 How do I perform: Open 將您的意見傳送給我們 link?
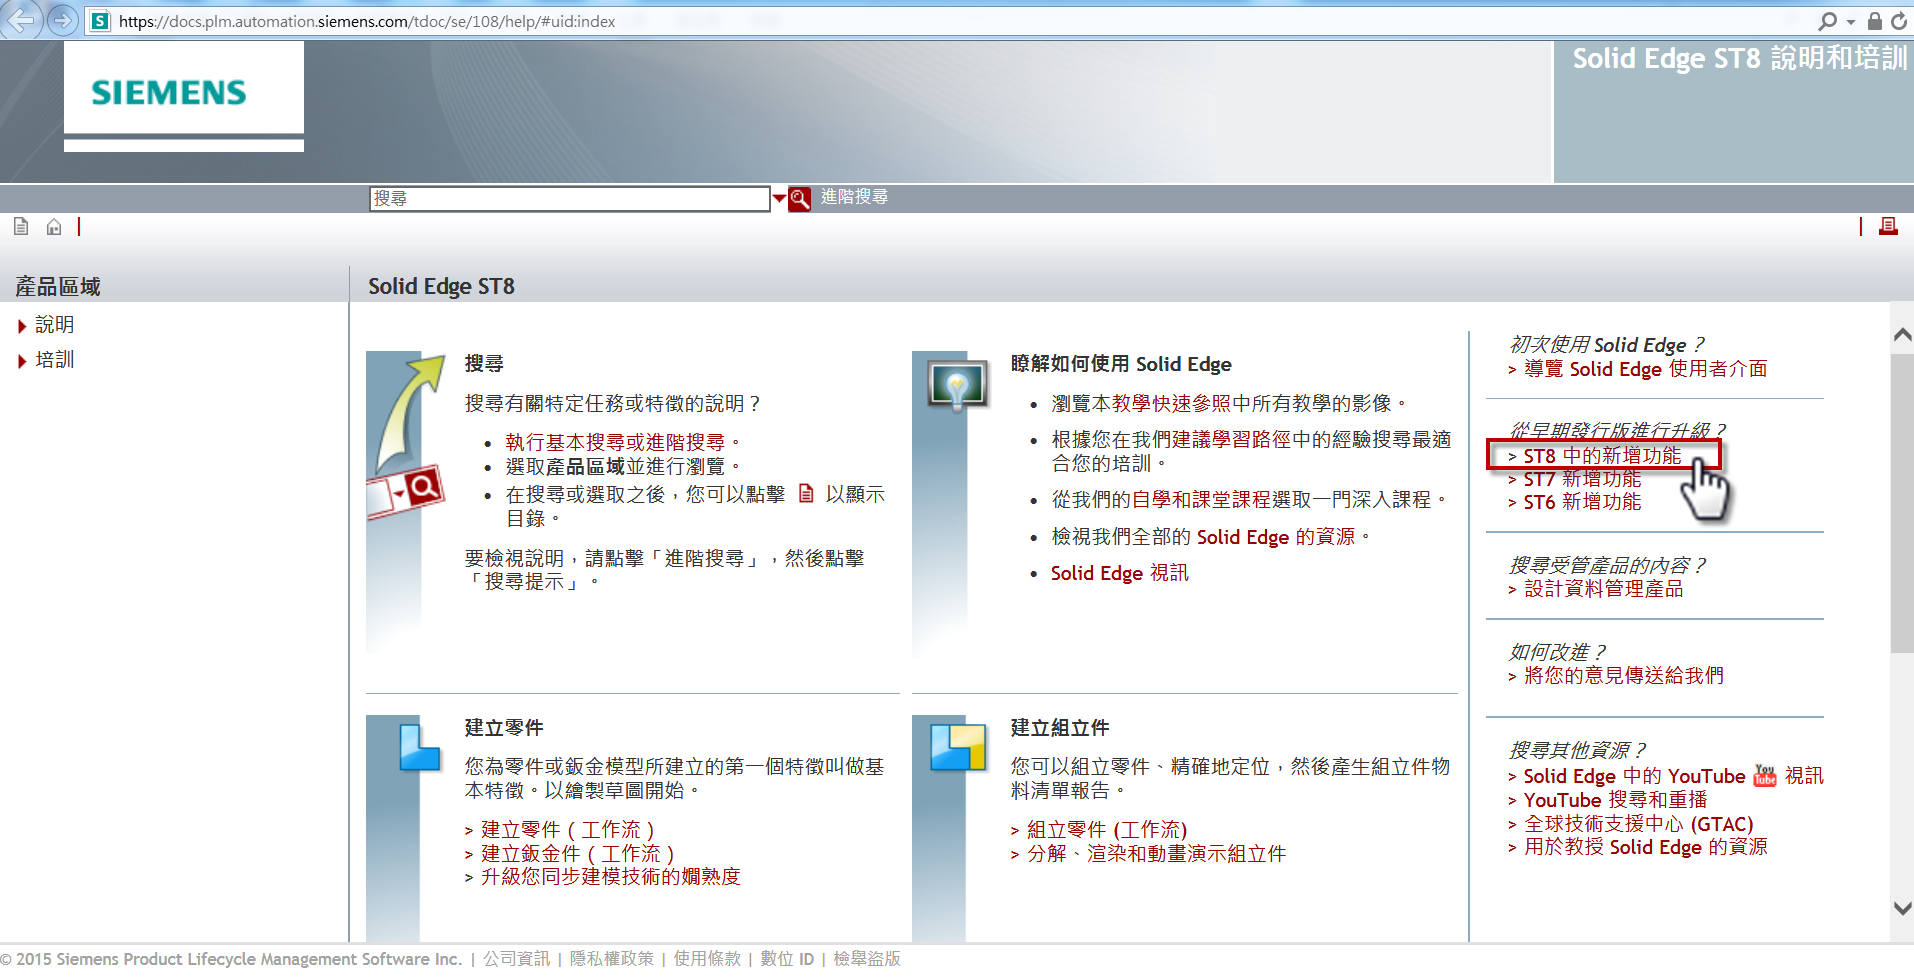(1623, 676)
